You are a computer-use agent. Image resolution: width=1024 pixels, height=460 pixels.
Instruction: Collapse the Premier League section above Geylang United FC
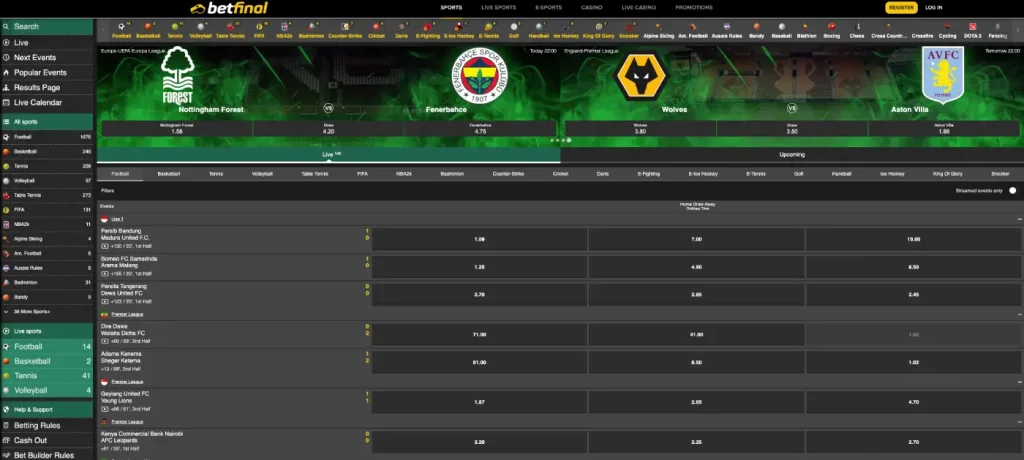(x=1019, y=382)
